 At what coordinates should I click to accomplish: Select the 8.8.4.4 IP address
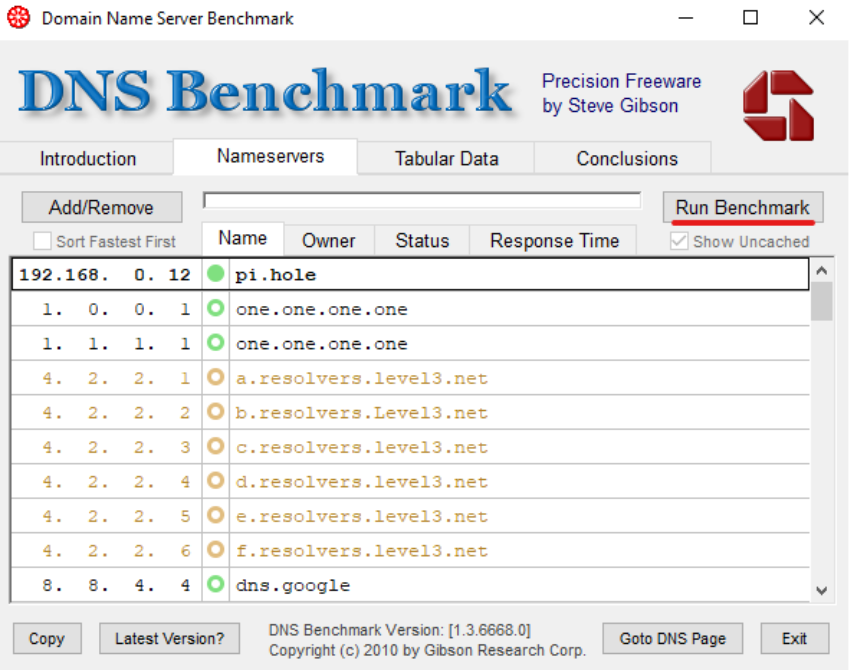116,585
